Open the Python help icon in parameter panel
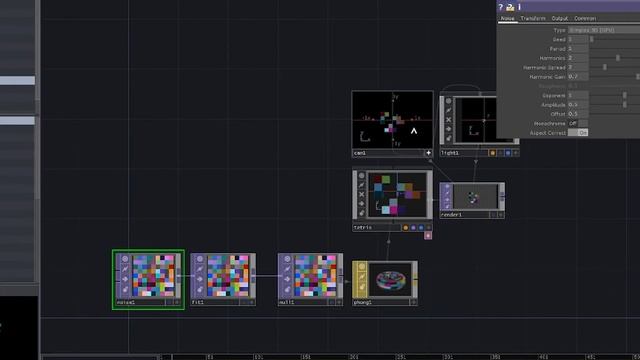The image size is (640, 360). 510,7
